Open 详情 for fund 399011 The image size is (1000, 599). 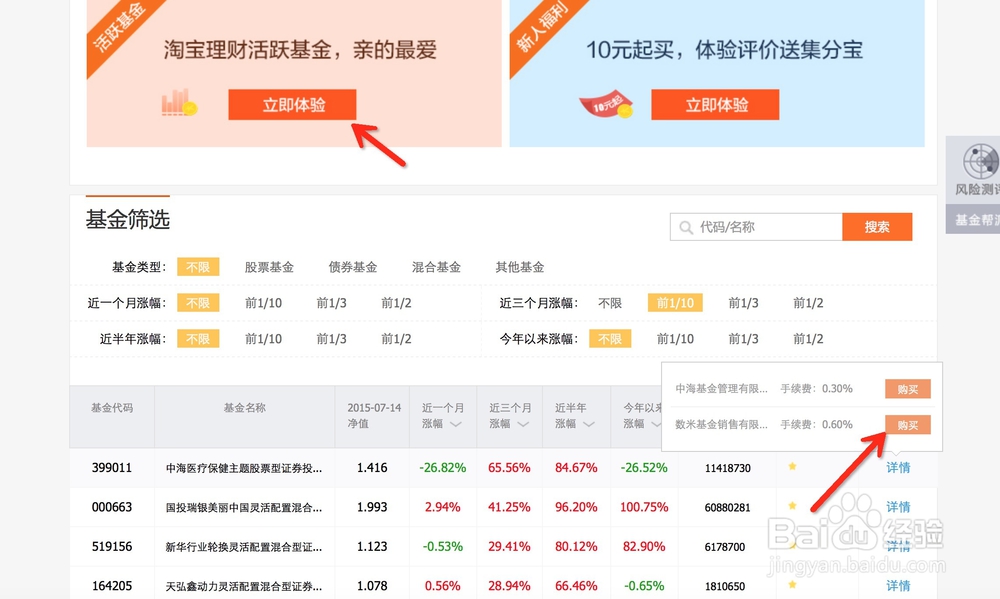click(898, 468)
